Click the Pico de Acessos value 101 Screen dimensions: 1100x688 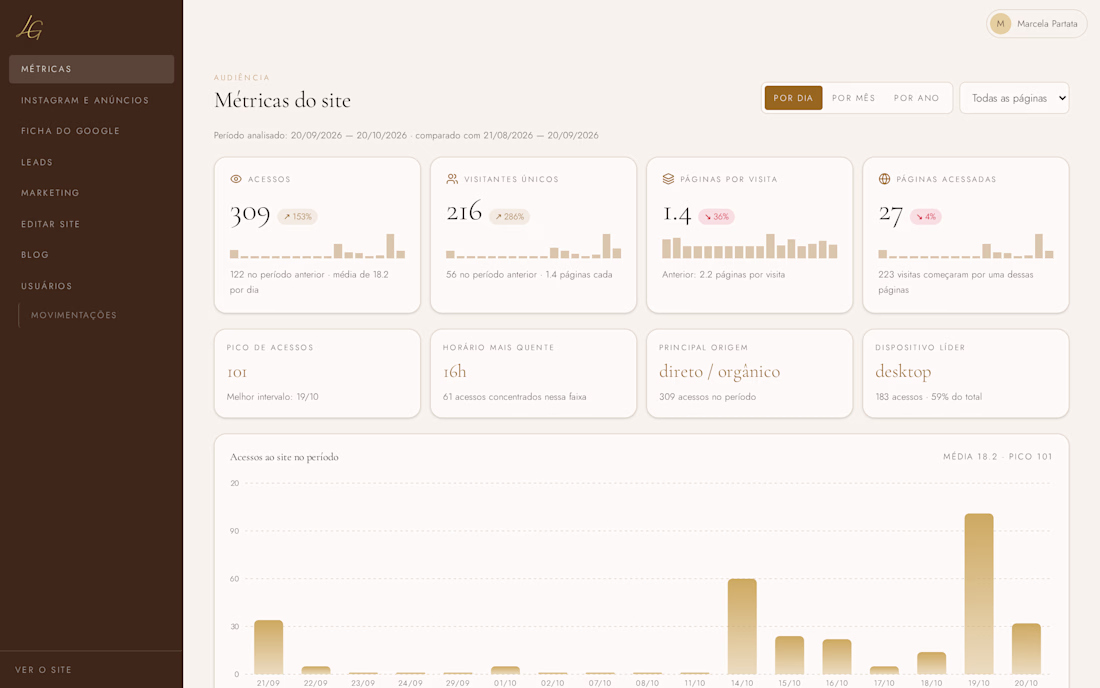[237, 372]
